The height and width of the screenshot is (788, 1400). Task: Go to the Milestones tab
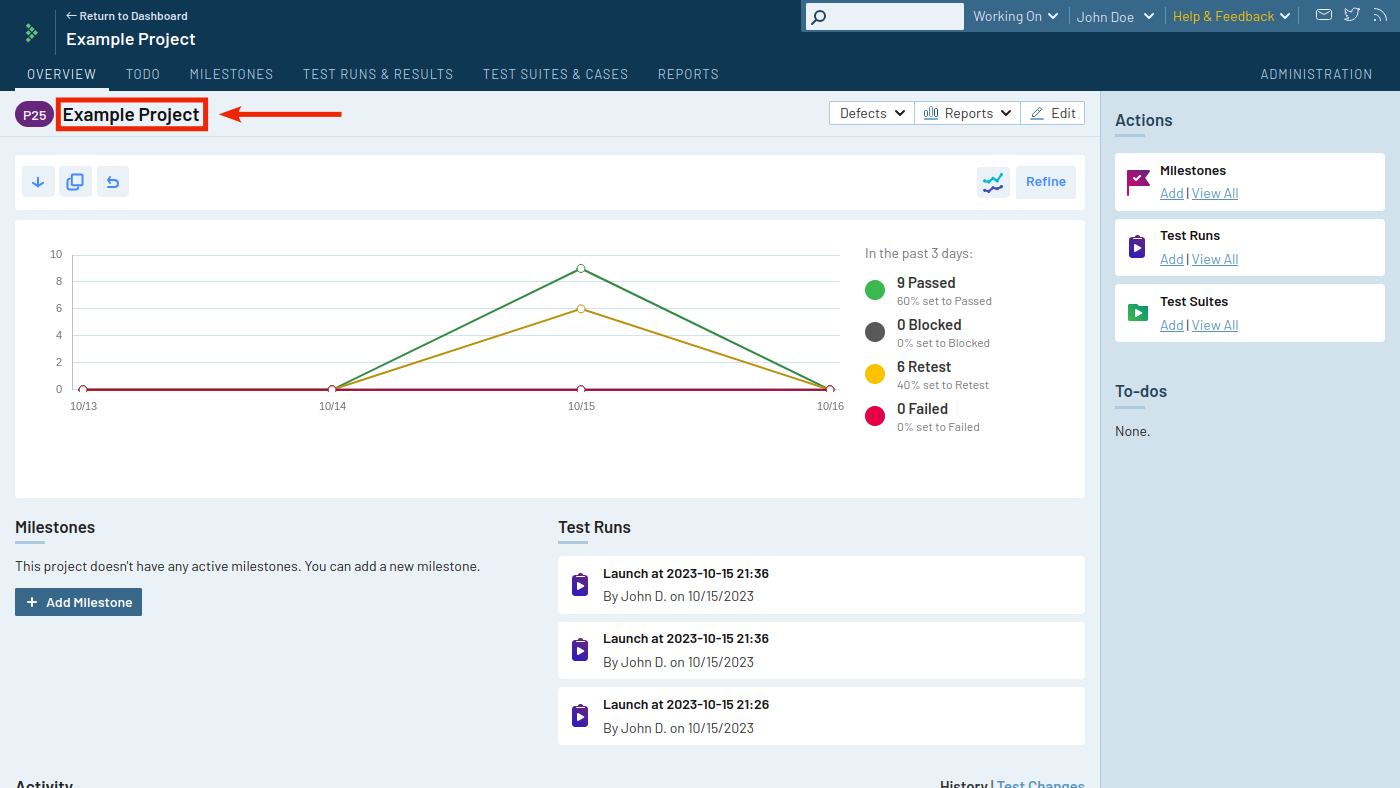231,74
